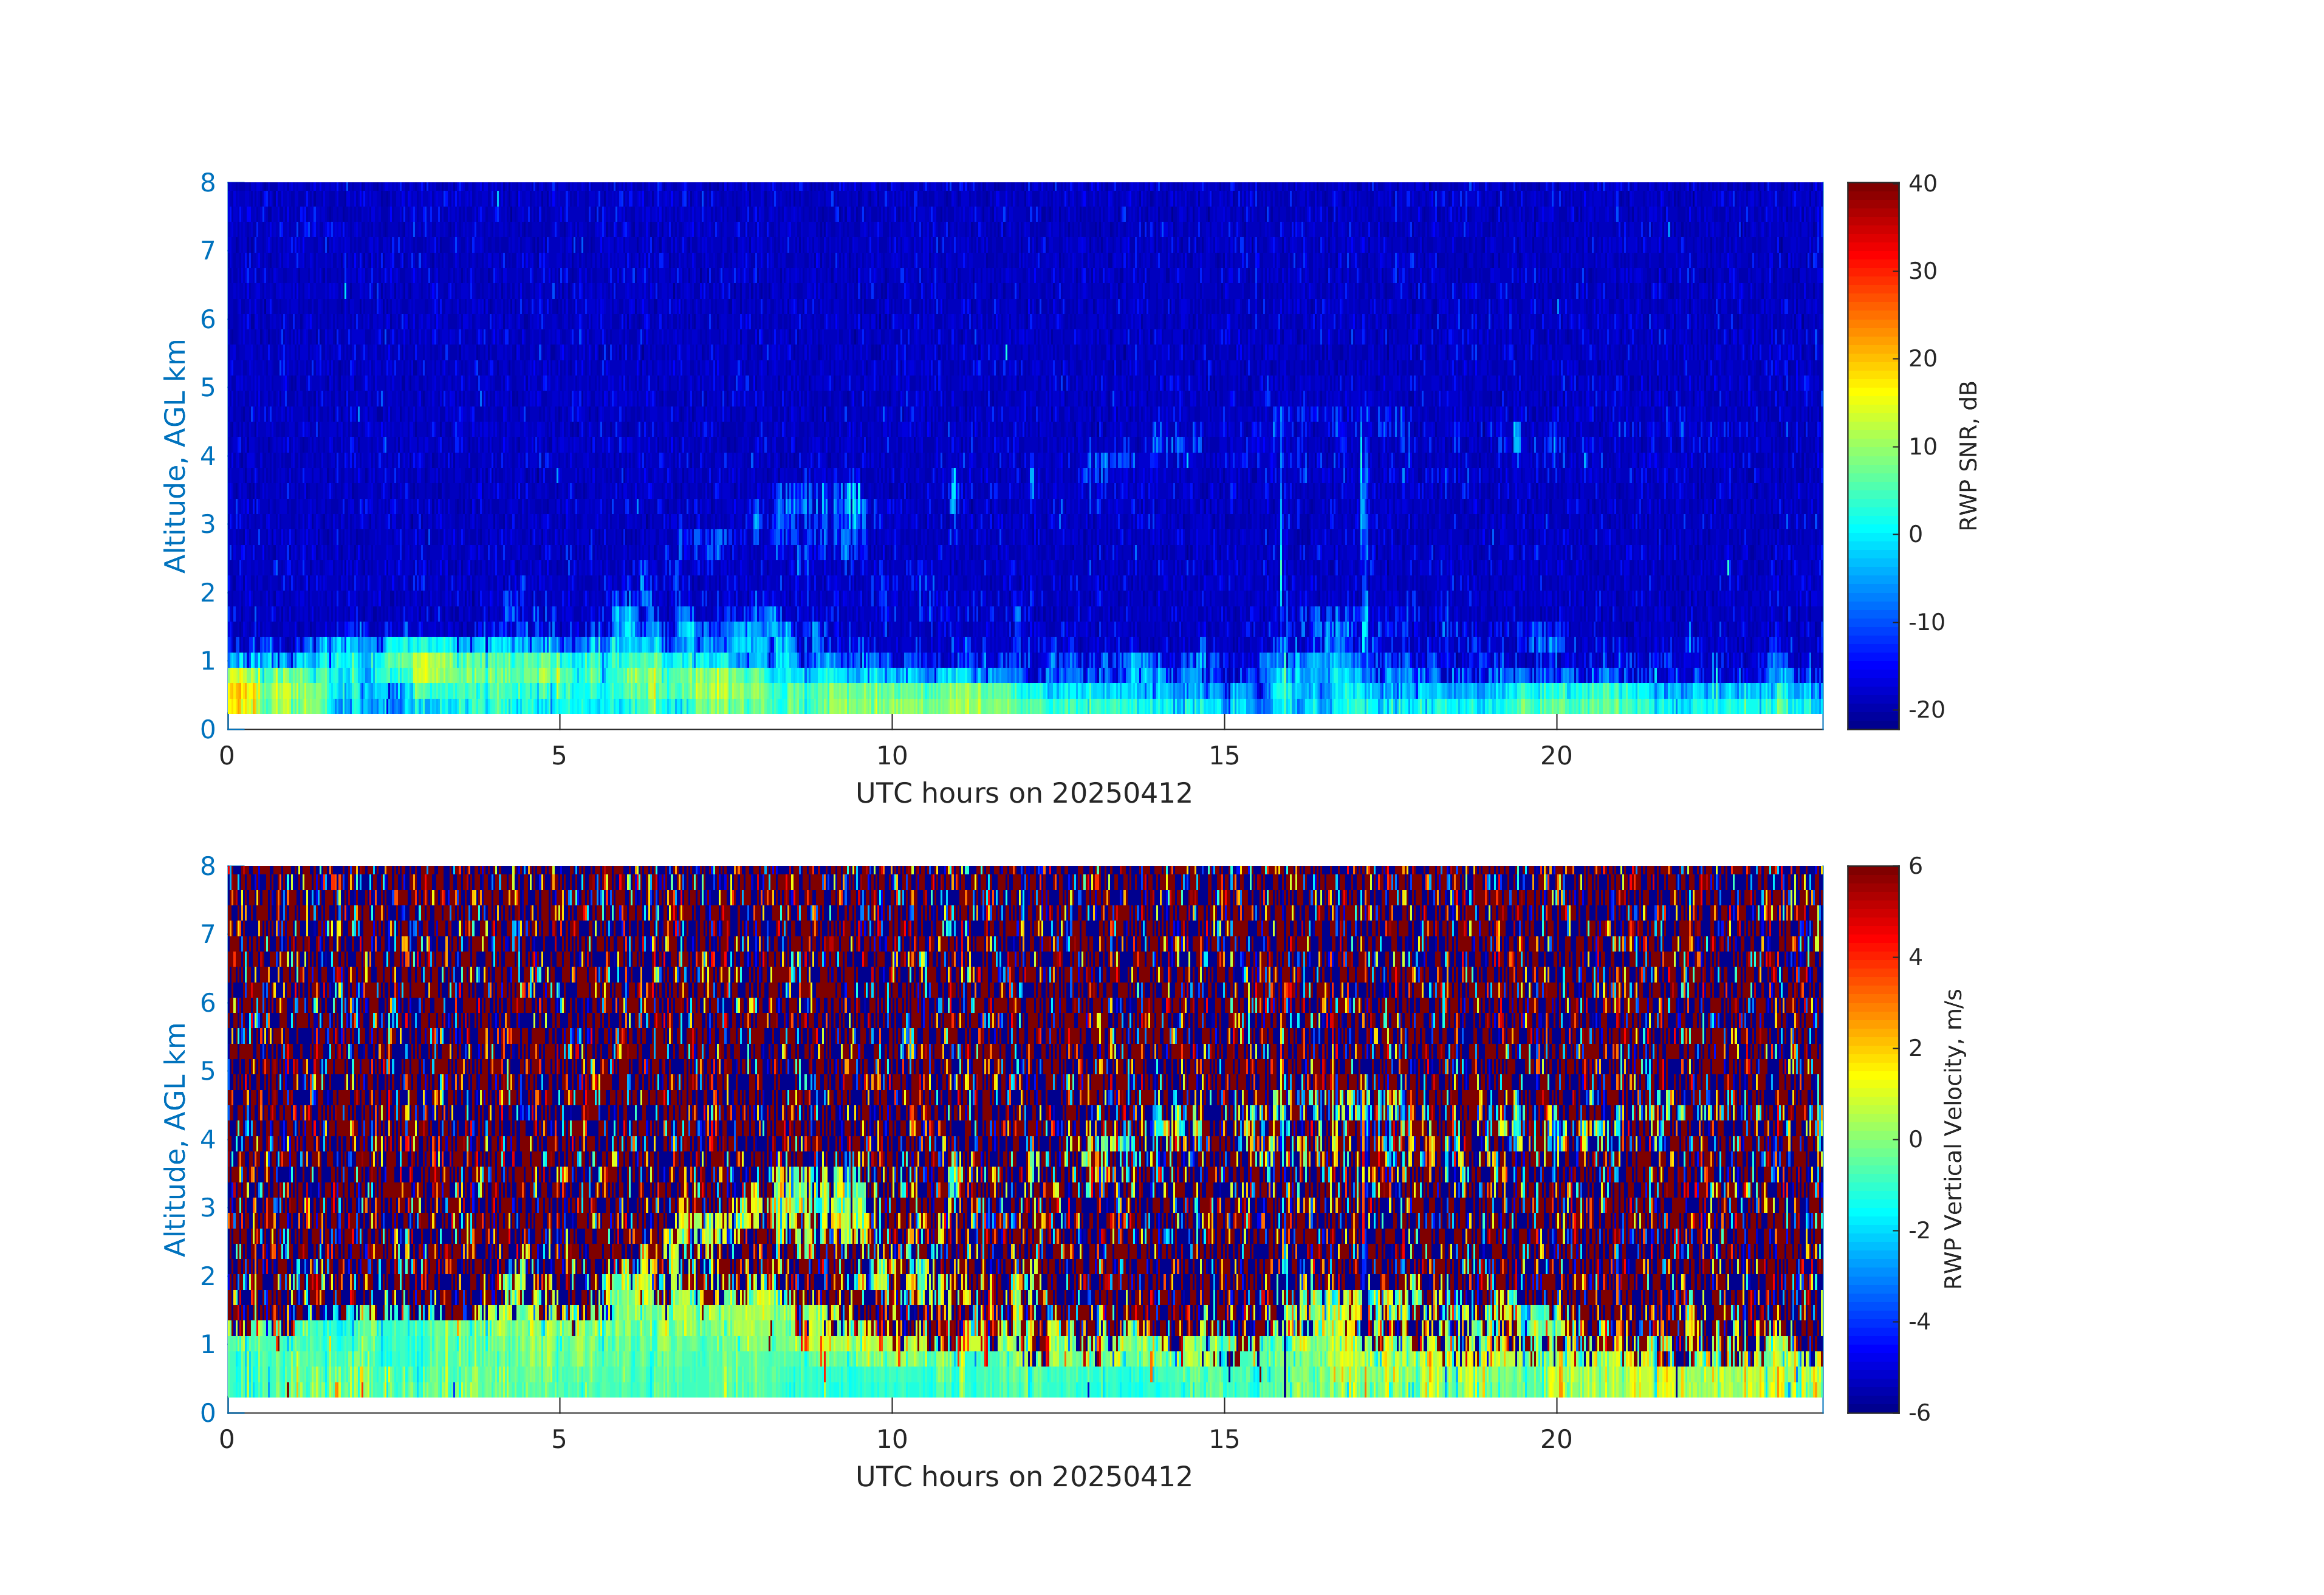This screenshot has height=1595, width=2324.
Task: Click the RWP Vertical Velocity colorbar label
Action: tap(1953, 1139)
